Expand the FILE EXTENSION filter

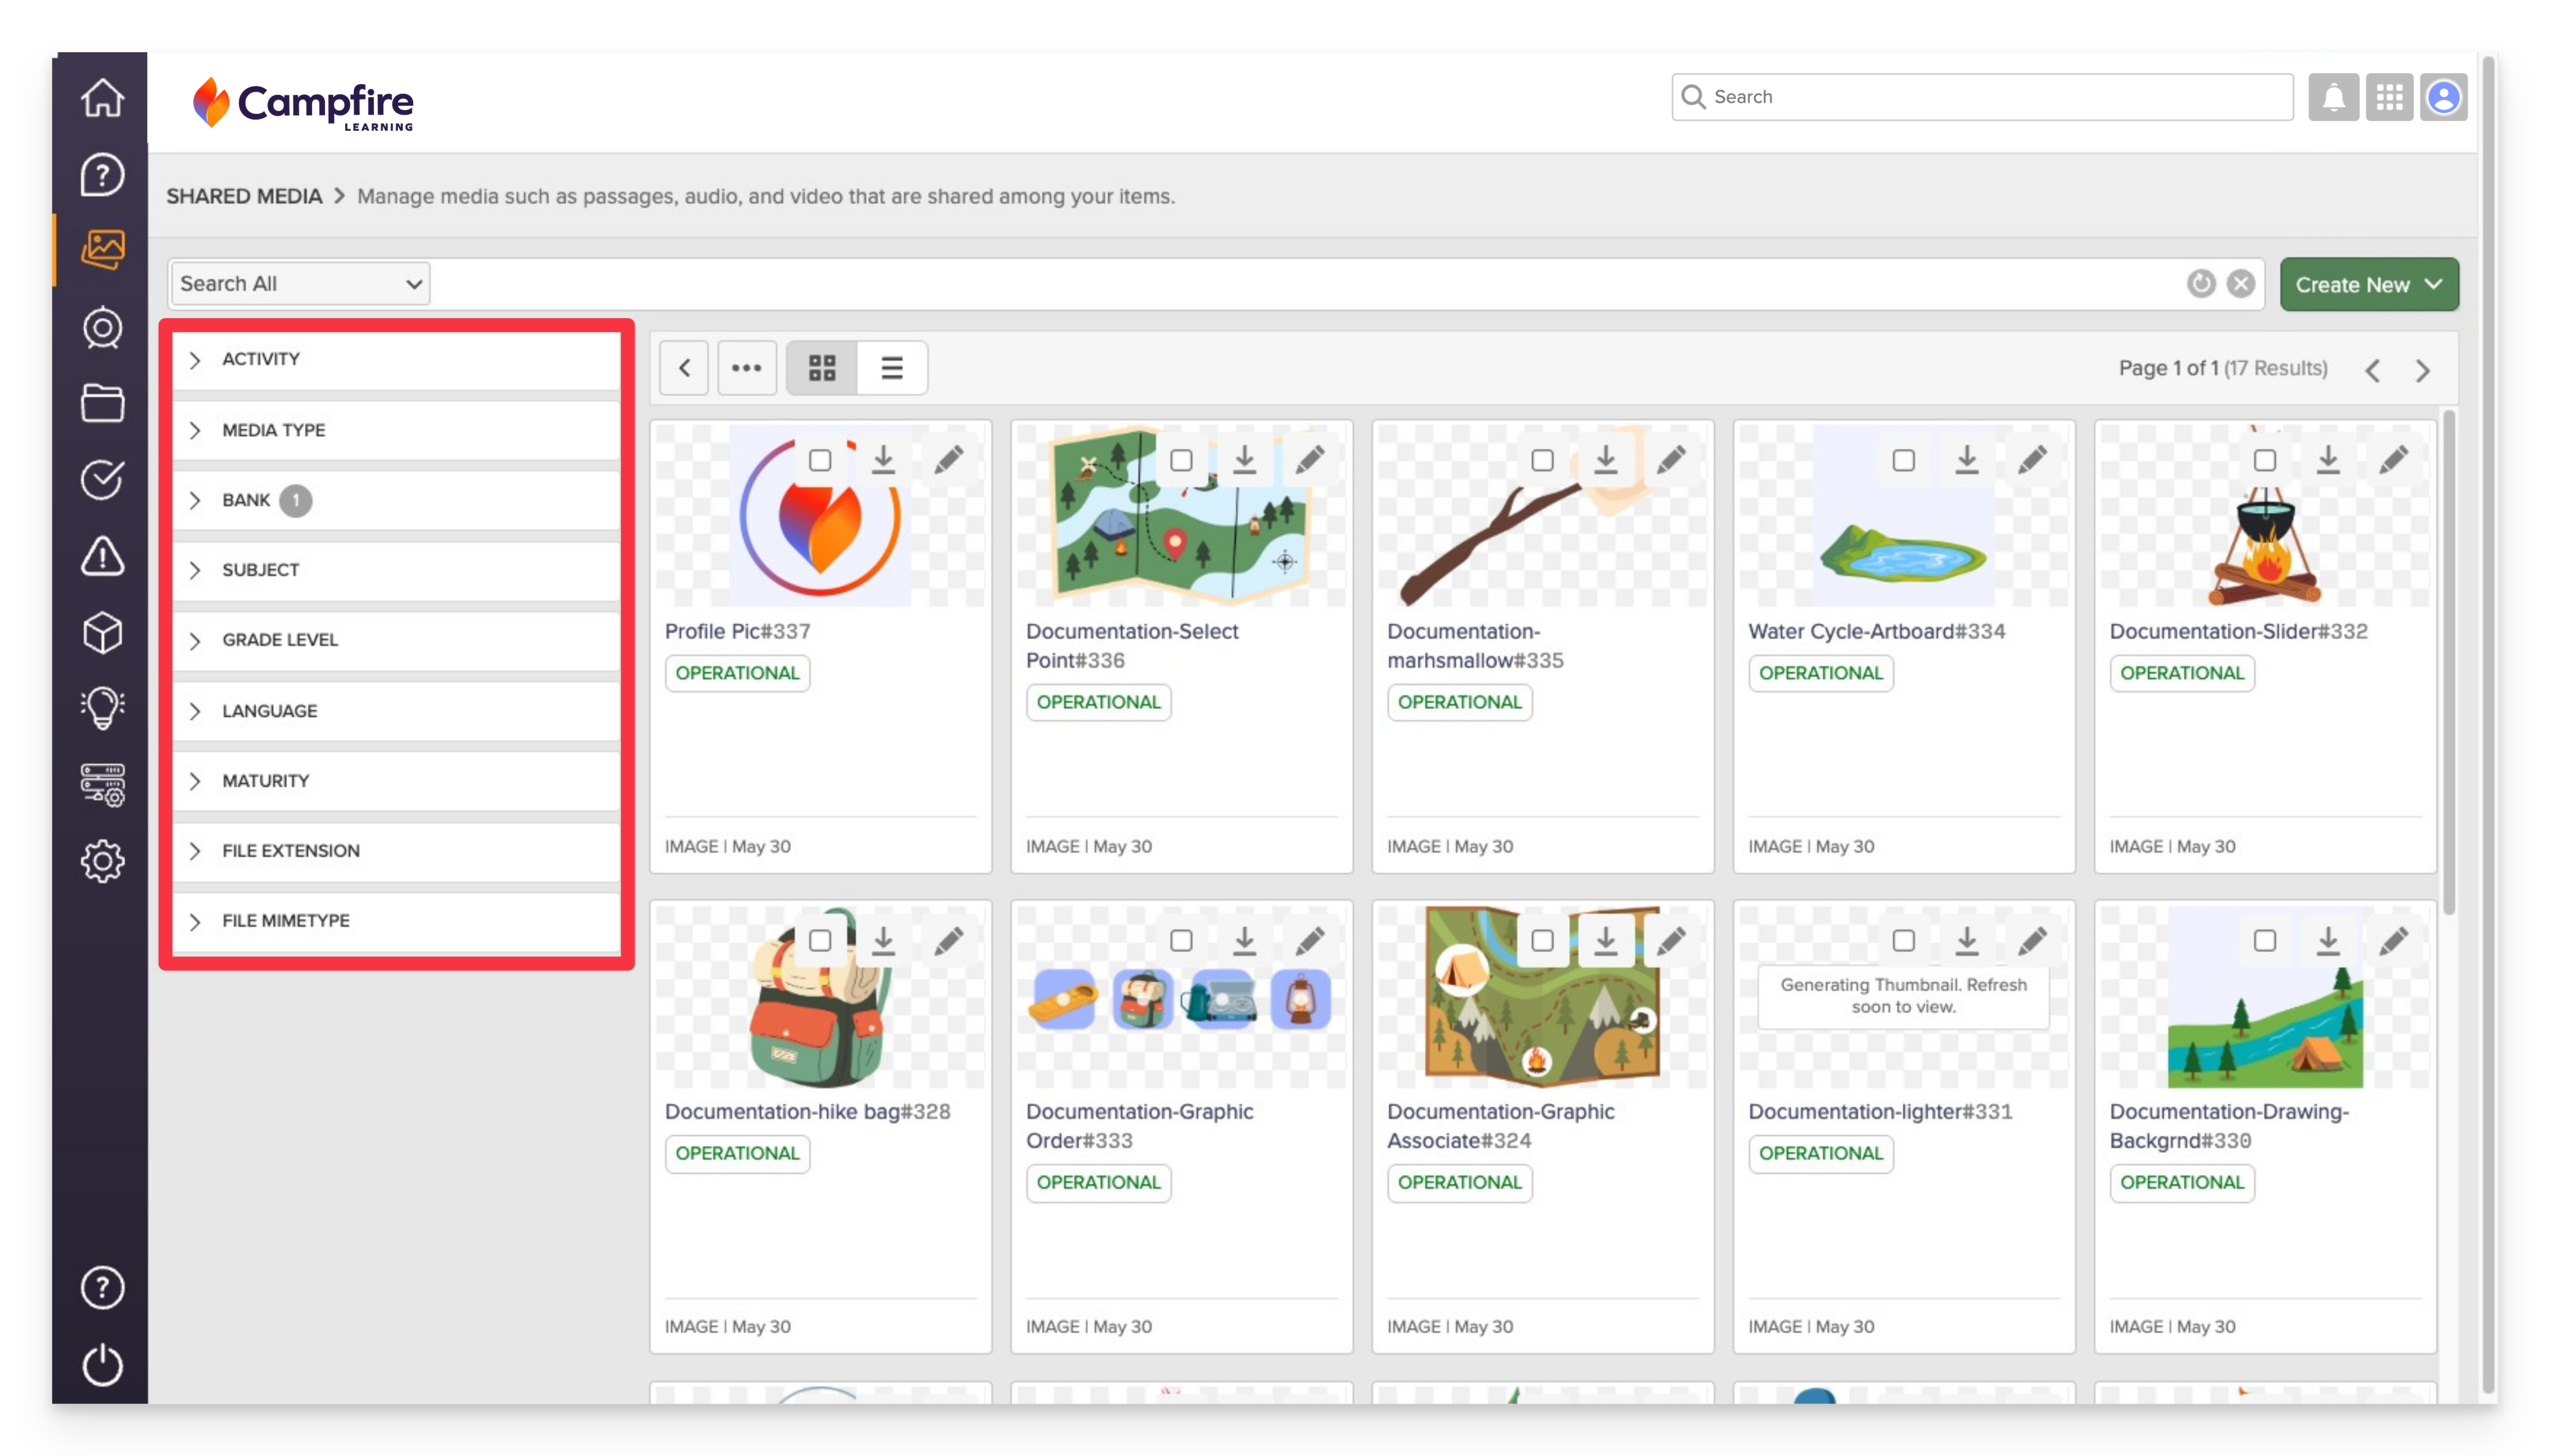[x=396, y=851]
